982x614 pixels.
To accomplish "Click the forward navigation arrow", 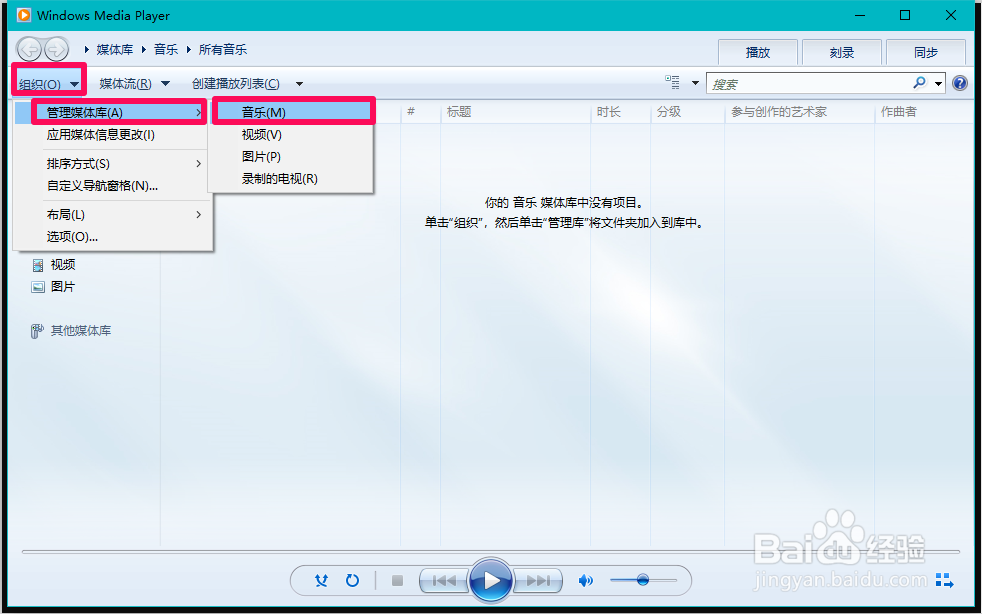I will [x=56, y=49].
